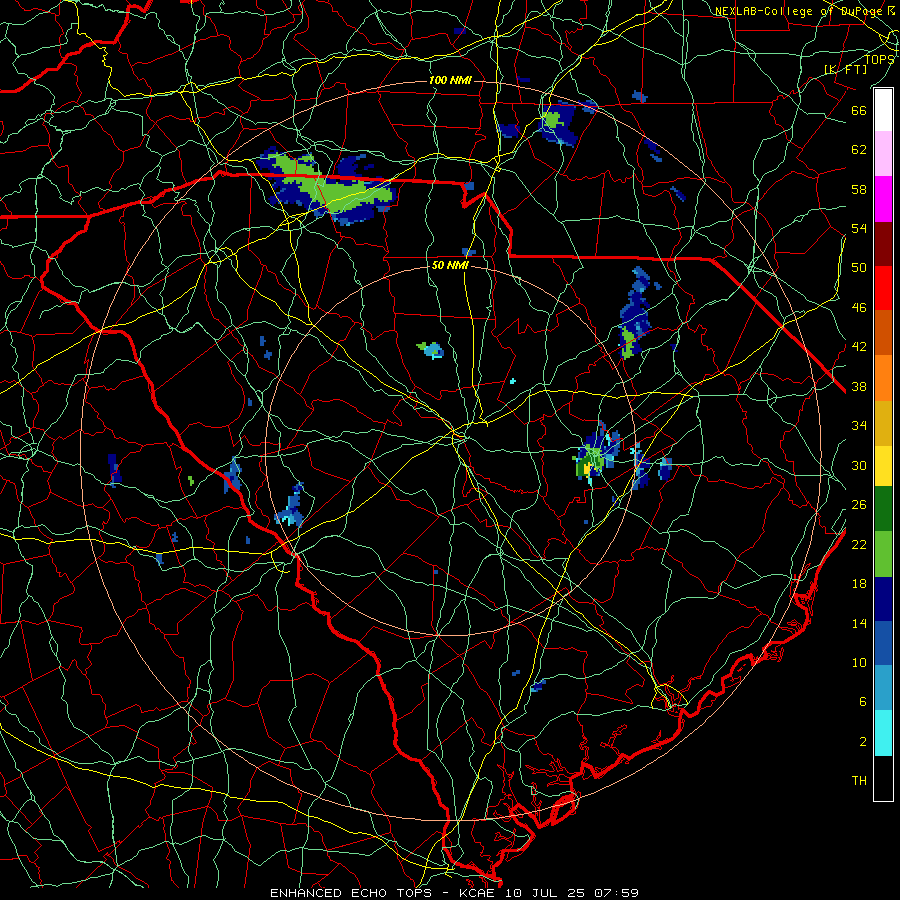Click the legend value "10"
The width and height of the screenshot is (900, 900).
click(859, 662)
